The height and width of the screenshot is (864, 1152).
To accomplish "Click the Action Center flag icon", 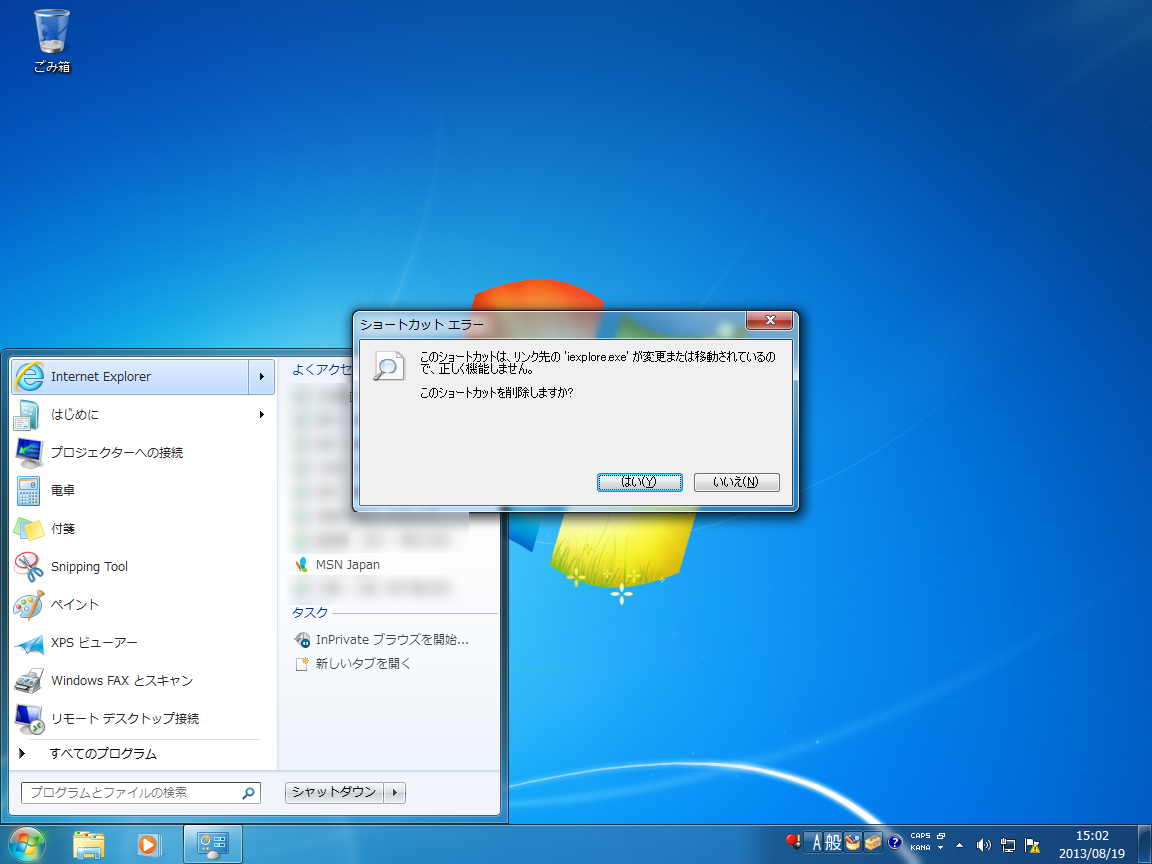I will [1032, 844].
